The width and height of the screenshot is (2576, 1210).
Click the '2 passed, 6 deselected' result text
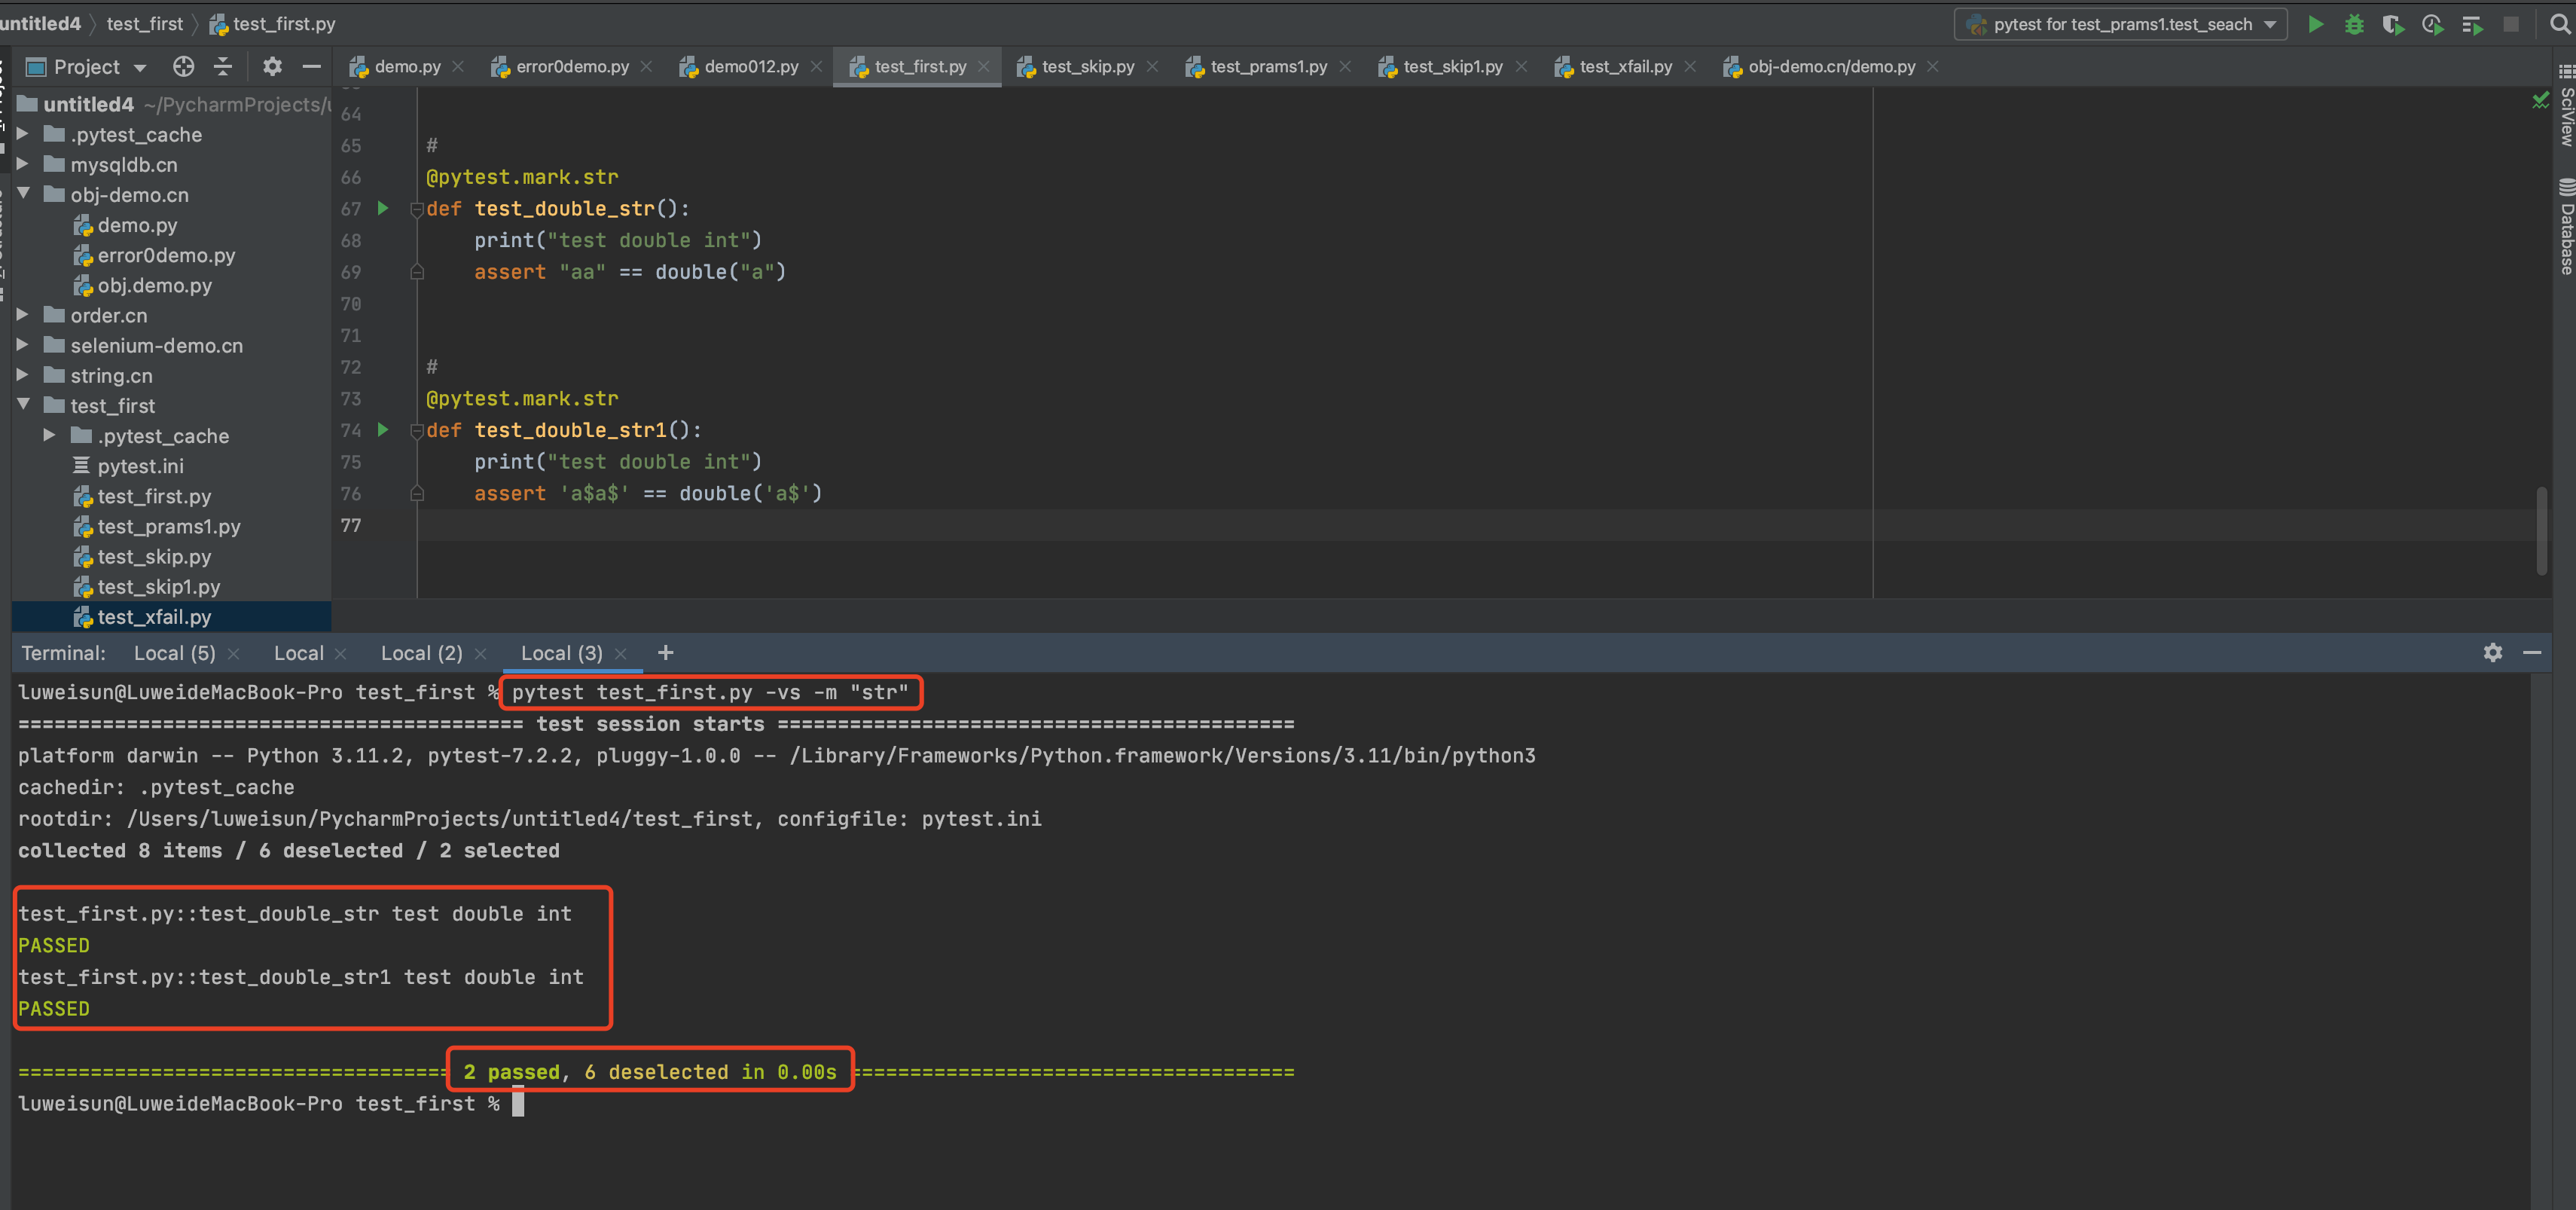650,1071
